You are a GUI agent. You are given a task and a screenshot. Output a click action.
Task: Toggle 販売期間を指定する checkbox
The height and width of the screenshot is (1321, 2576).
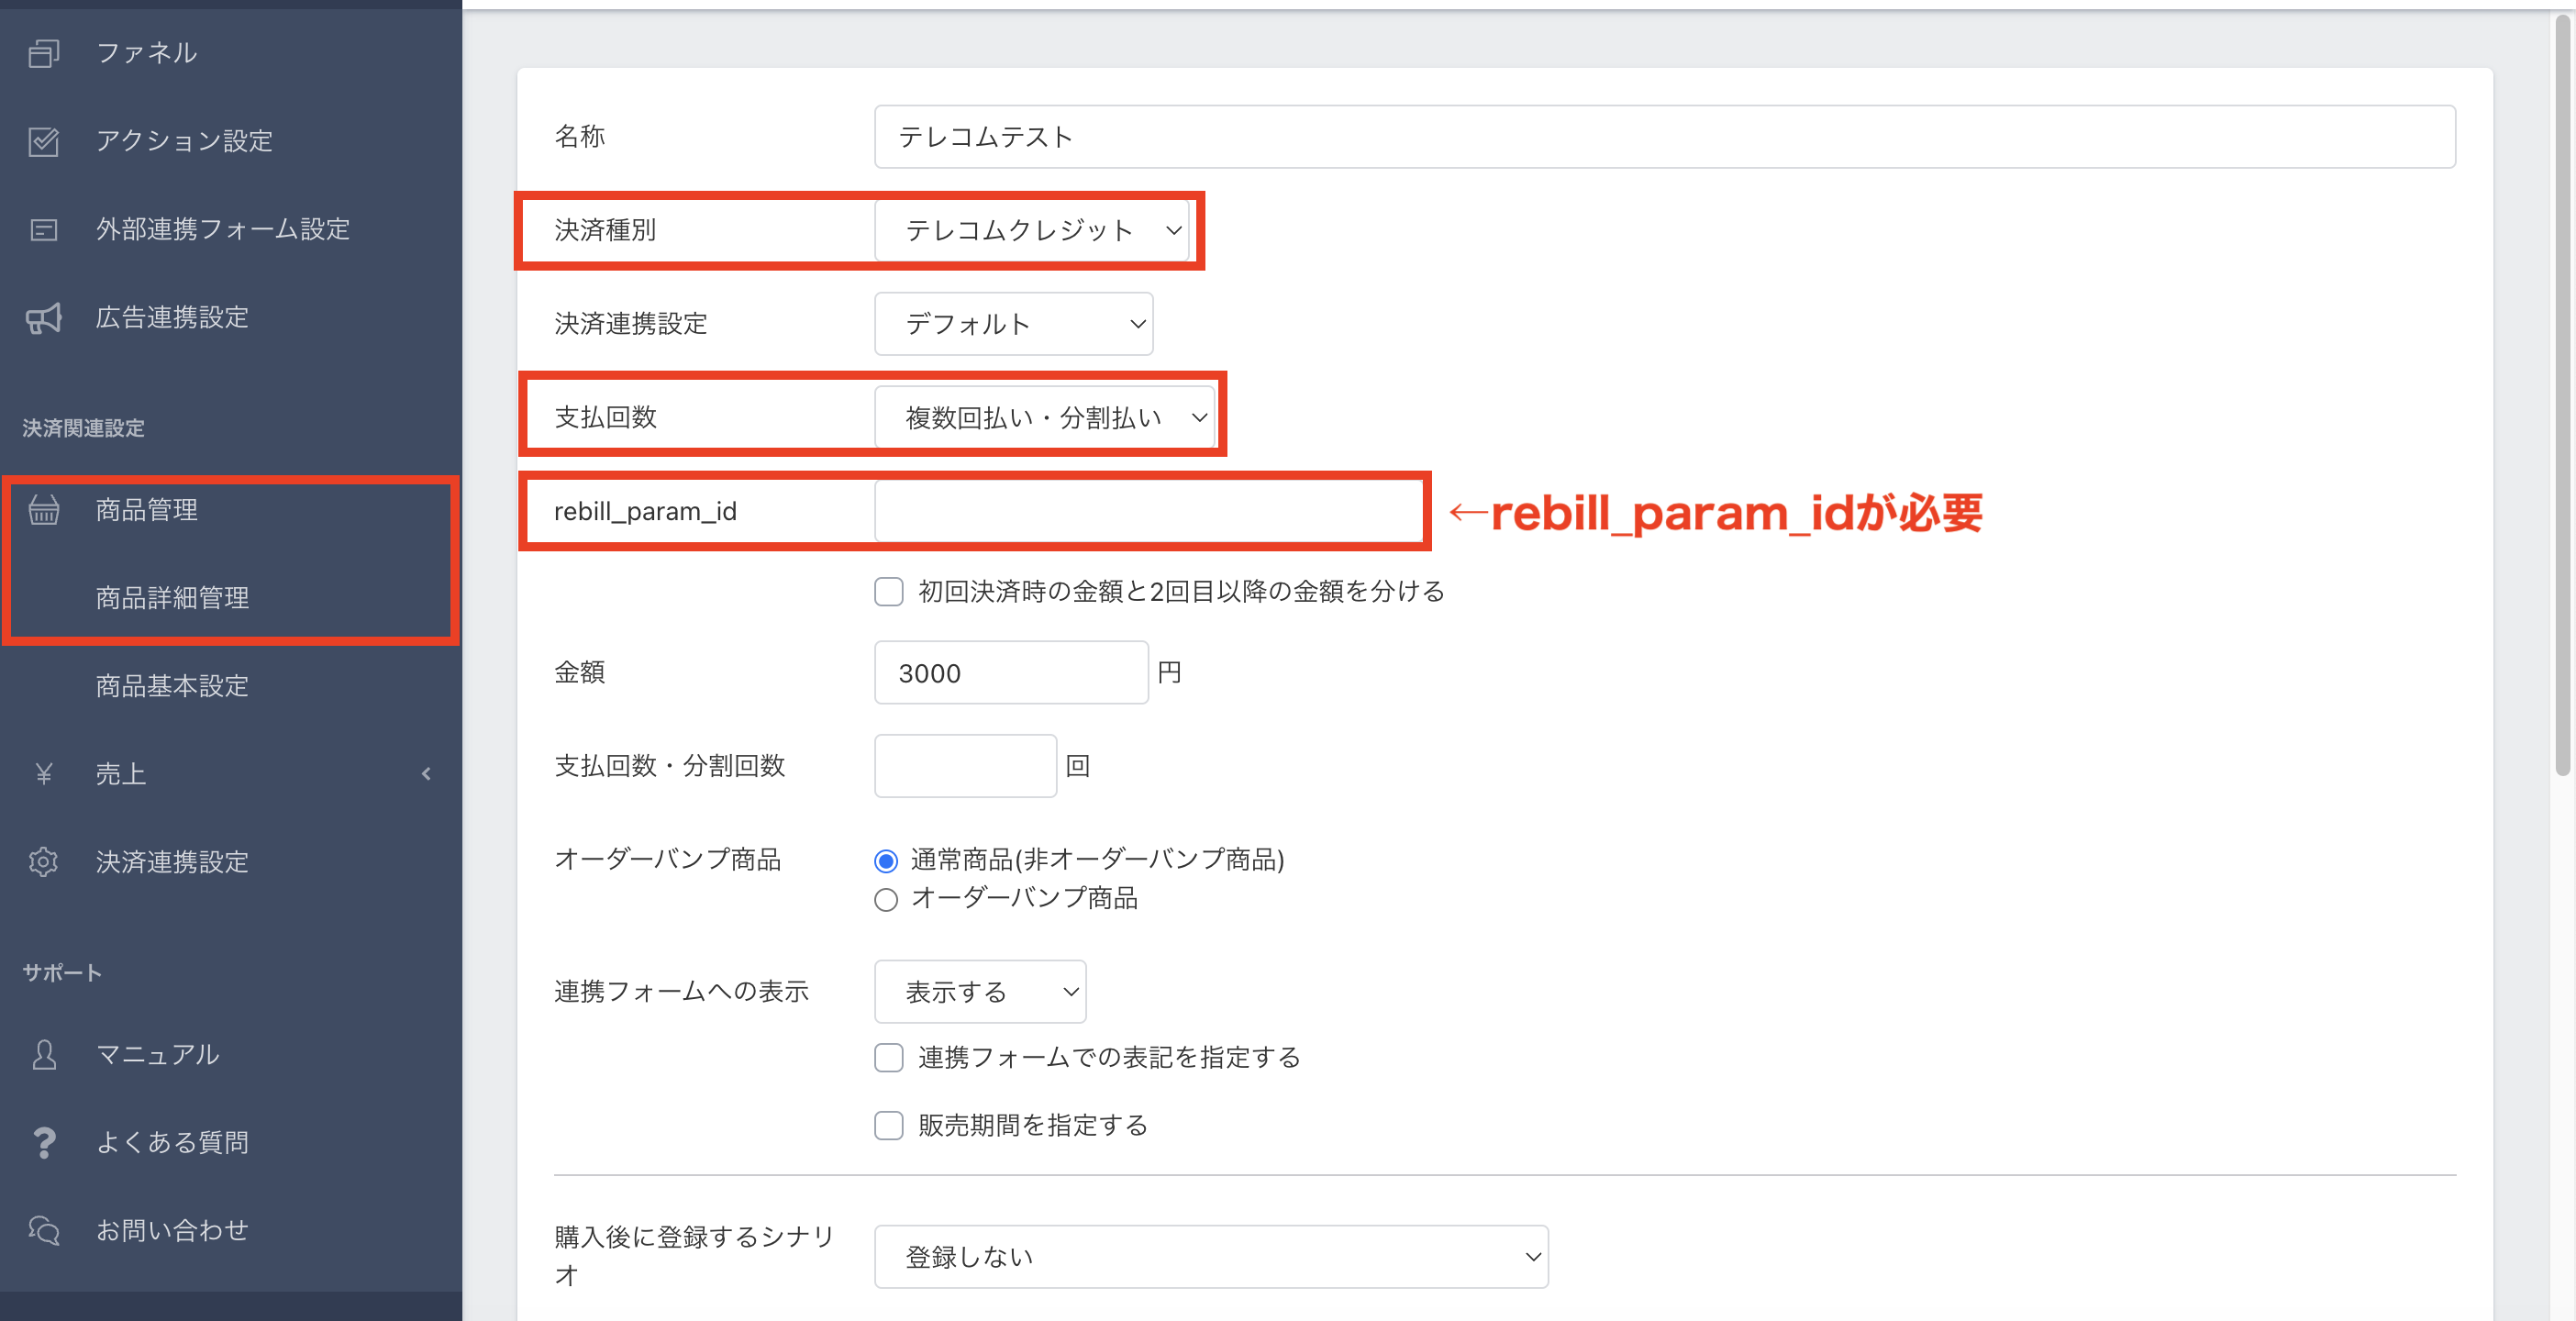(888, 1126)
